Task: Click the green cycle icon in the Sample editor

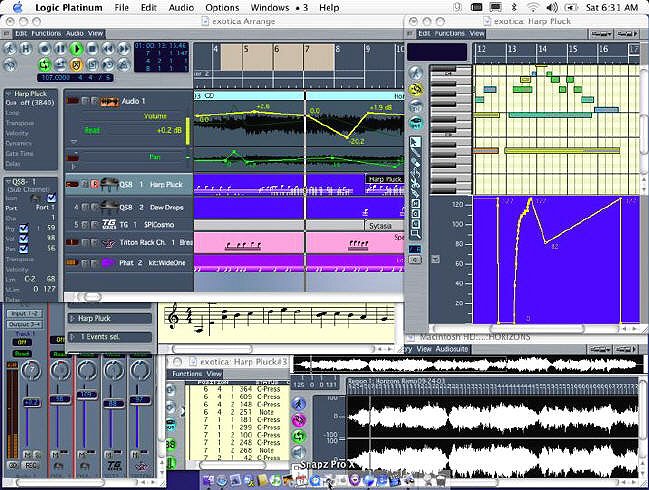Action: click(299, 436)
